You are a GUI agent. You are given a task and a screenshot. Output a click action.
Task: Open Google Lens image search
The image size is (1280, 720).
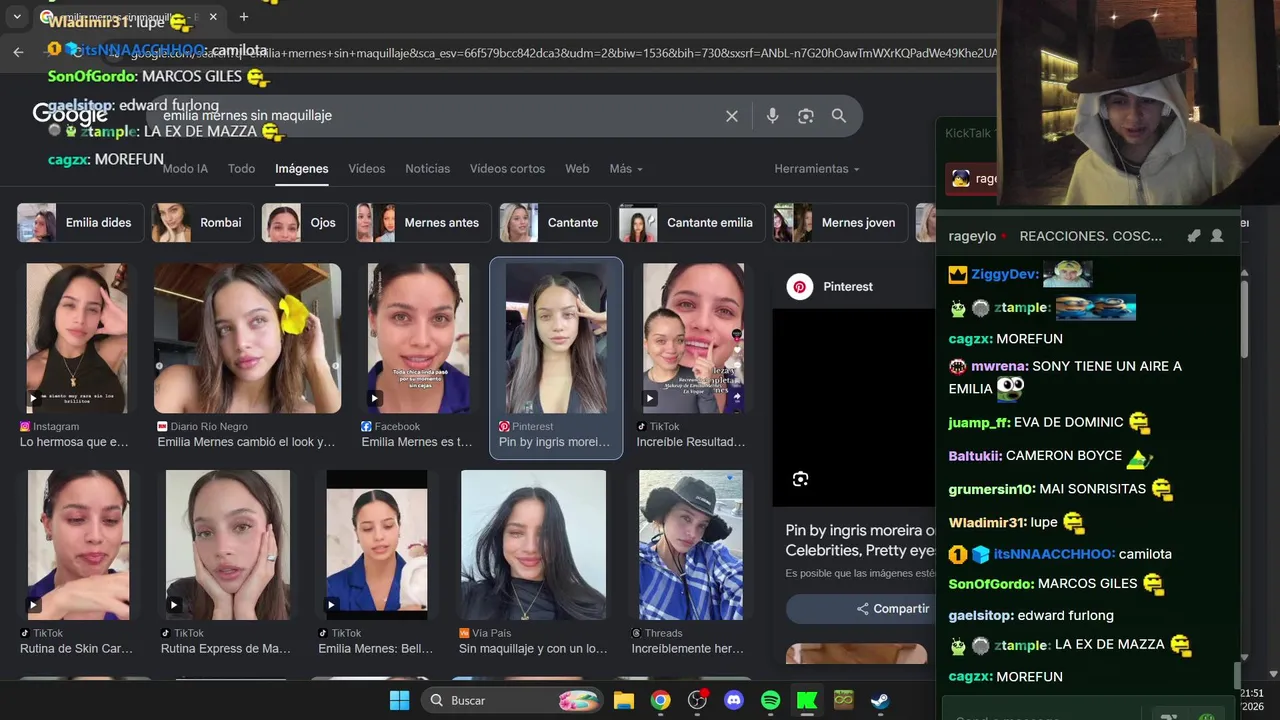[806, 116]
